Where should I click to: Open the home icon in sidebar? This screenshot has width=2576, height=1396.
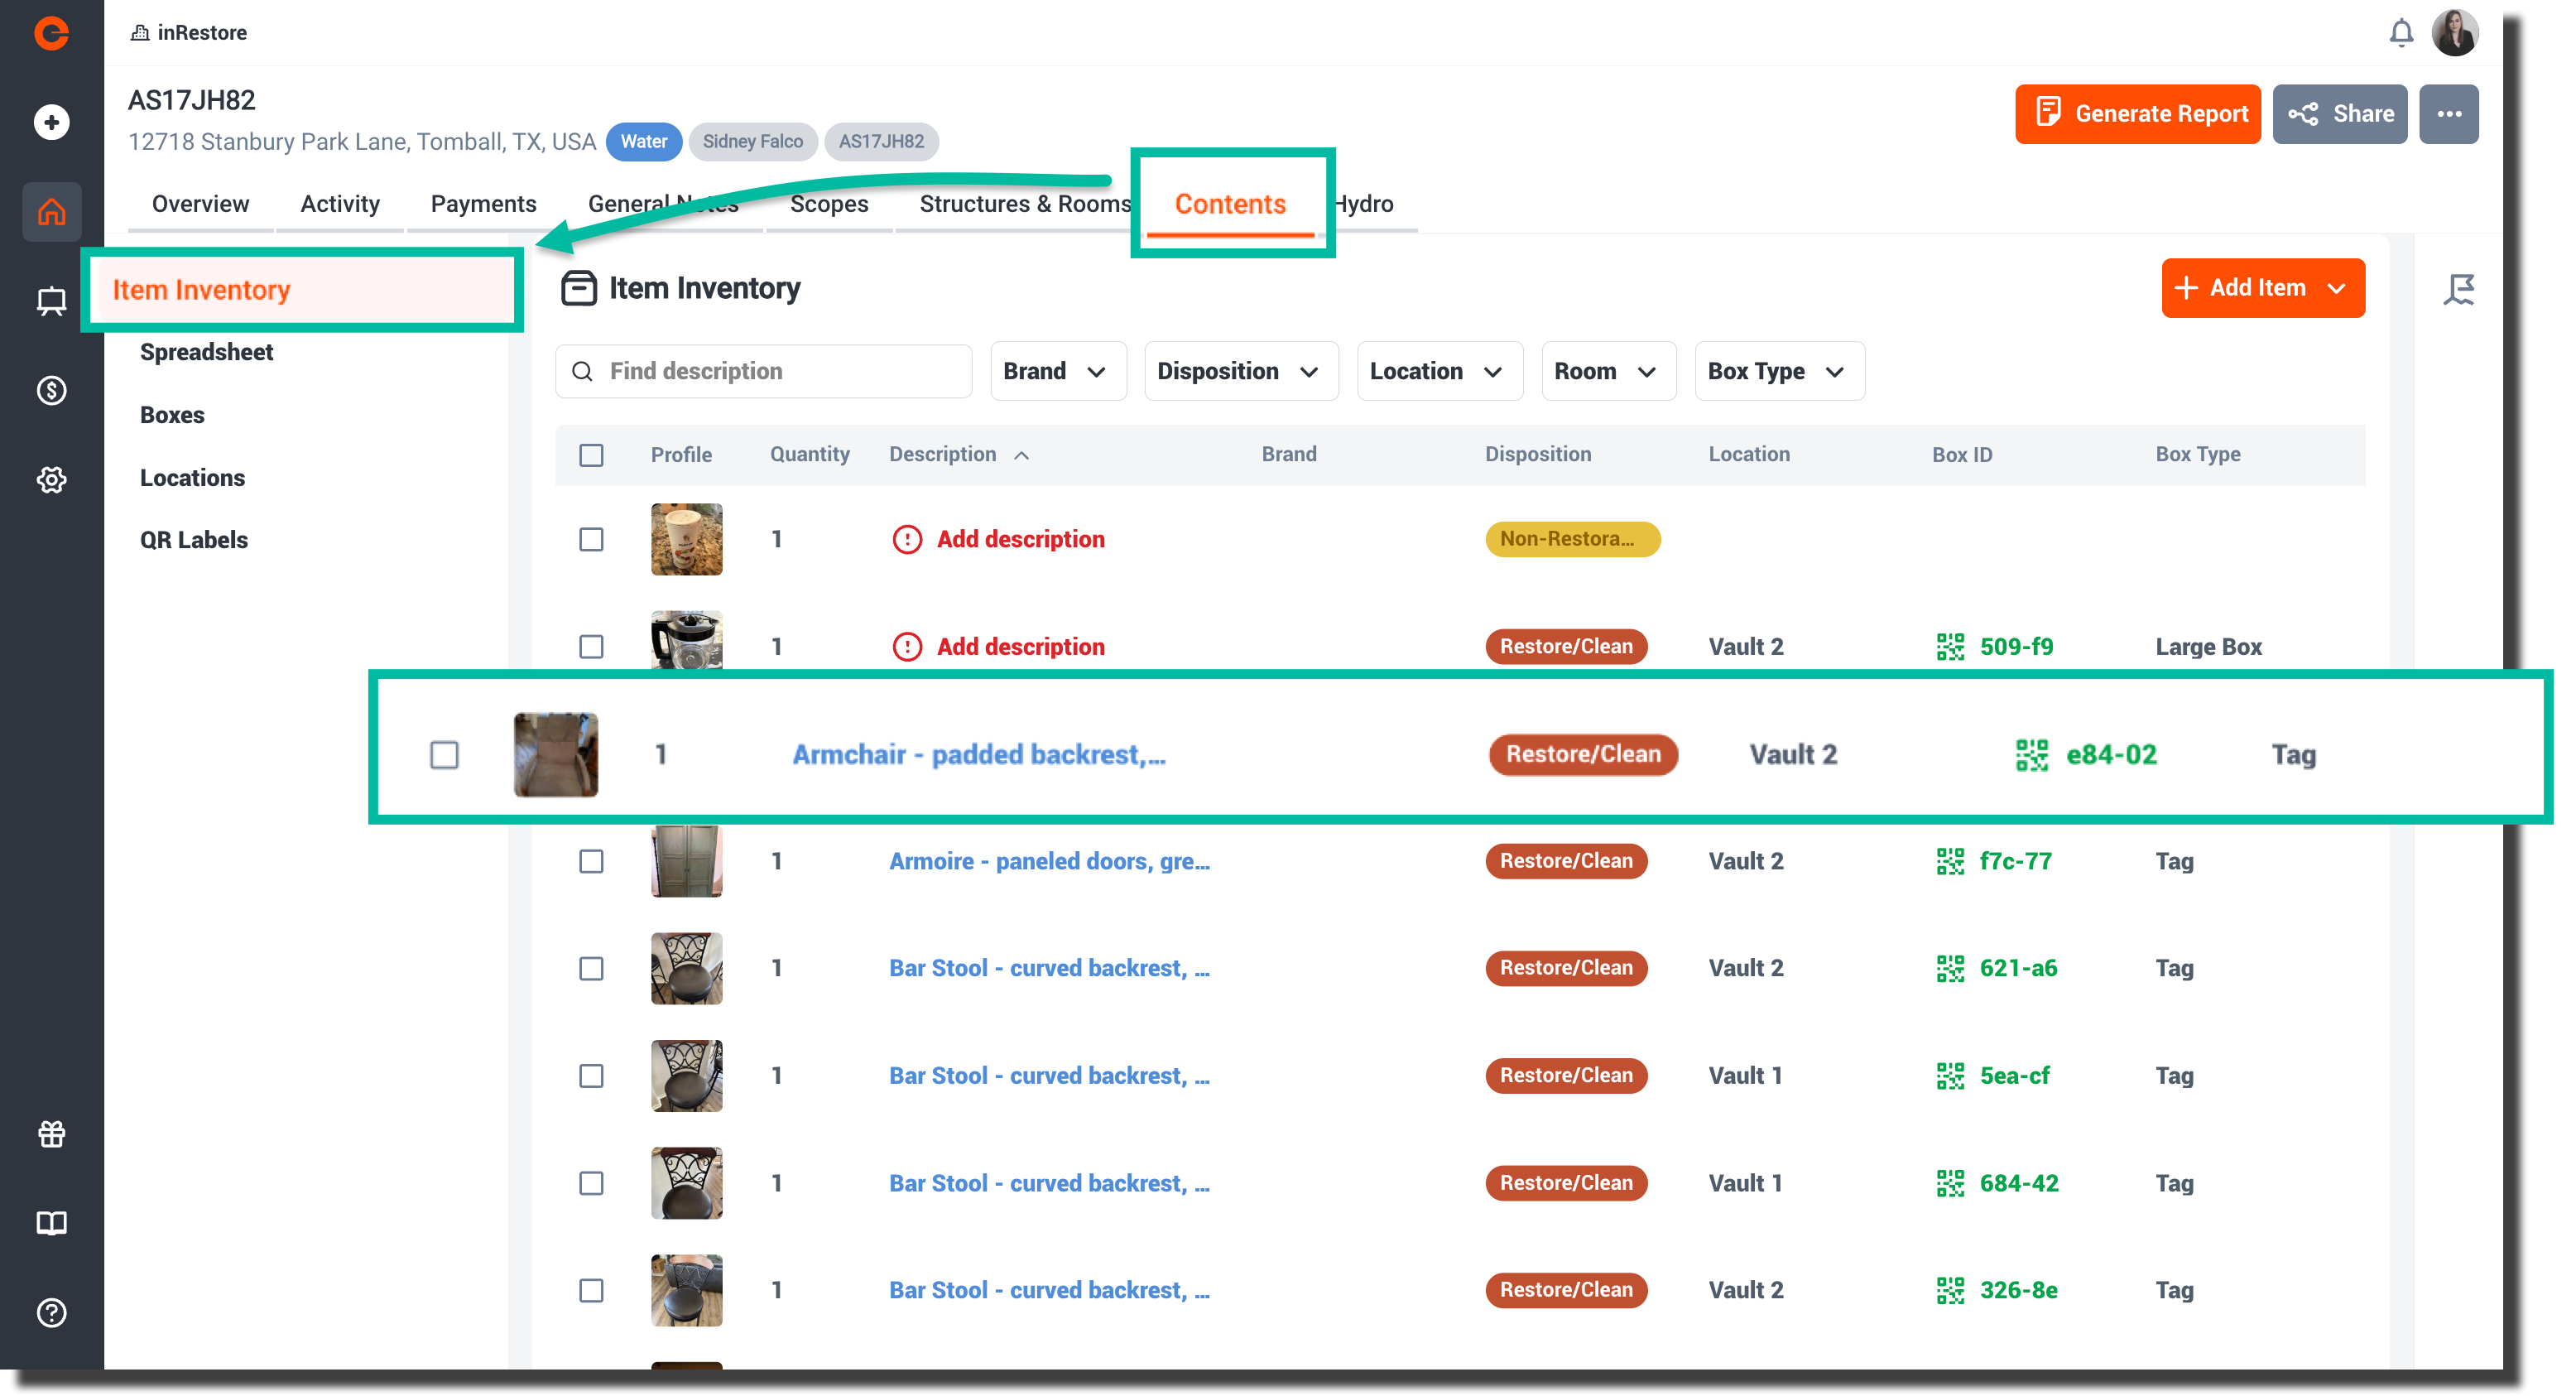pyautogui.click(x=51, y=211)
